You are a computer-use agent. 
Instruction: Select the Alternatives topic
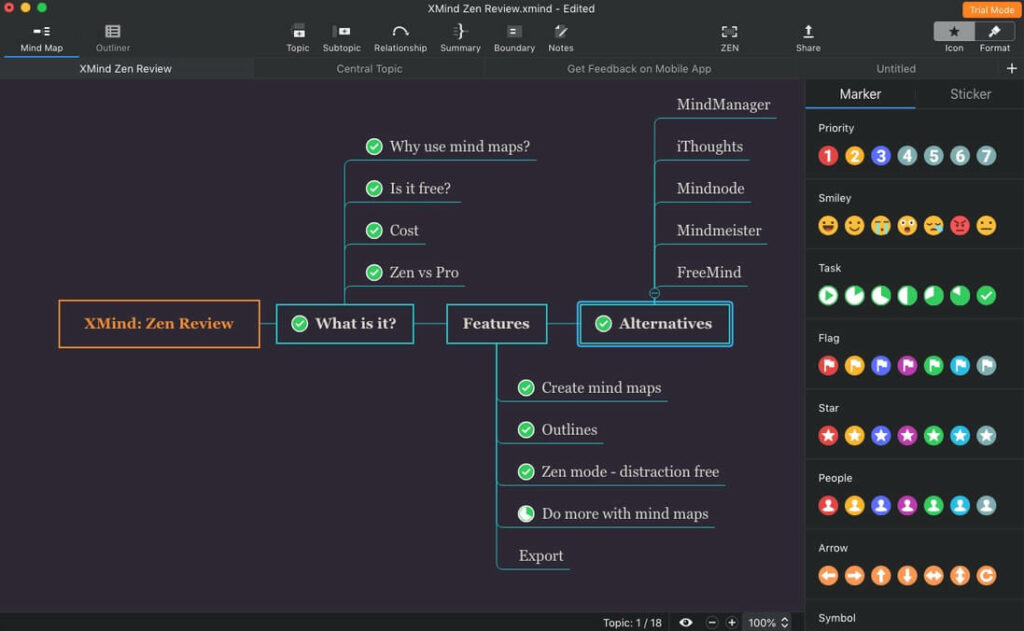pyautogui.click(x=654, y=323)
